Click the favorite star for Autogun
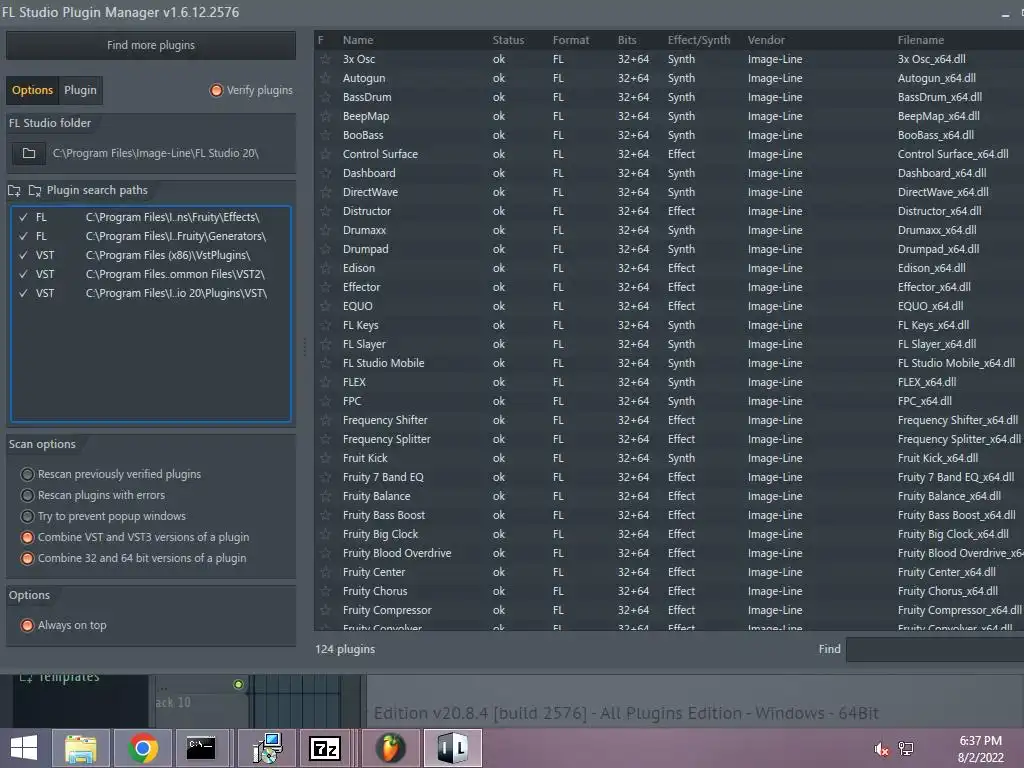The image size is (1024, 768). pyautogui.click(x=325, y=78)
